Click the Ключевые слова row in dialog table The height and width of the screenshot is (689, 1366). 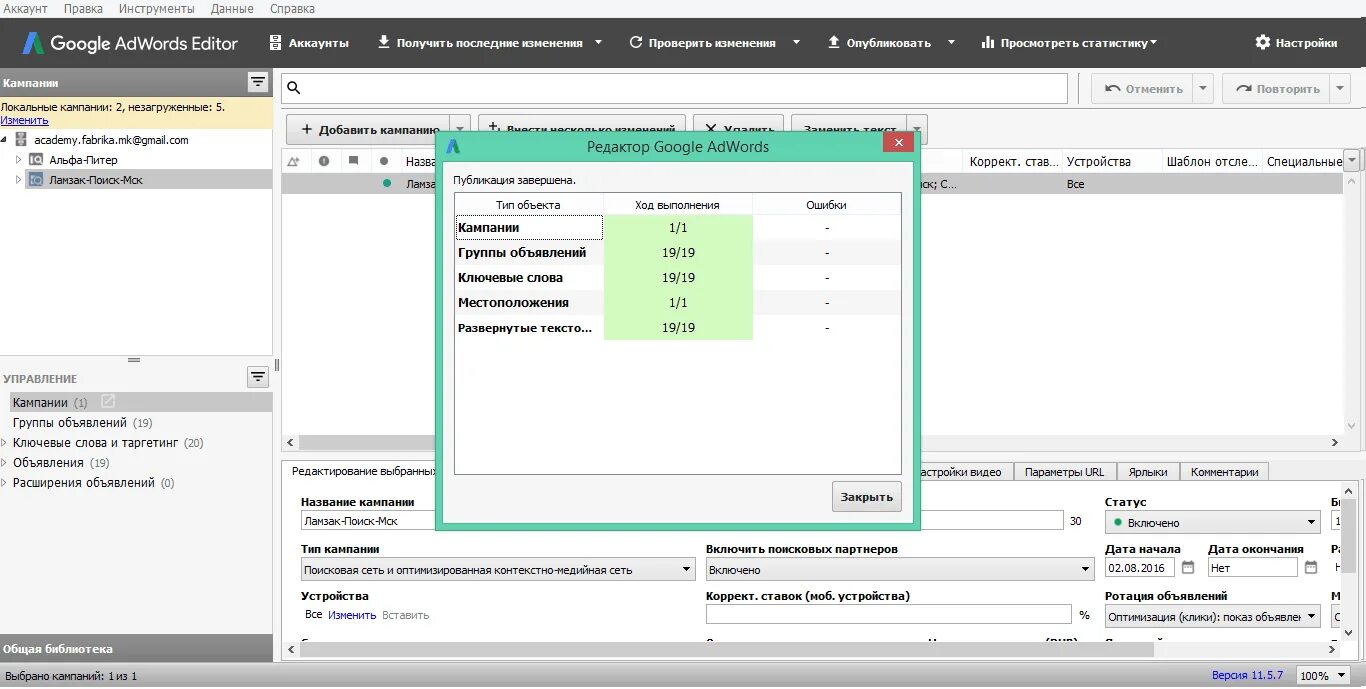(x=678, y=278)
